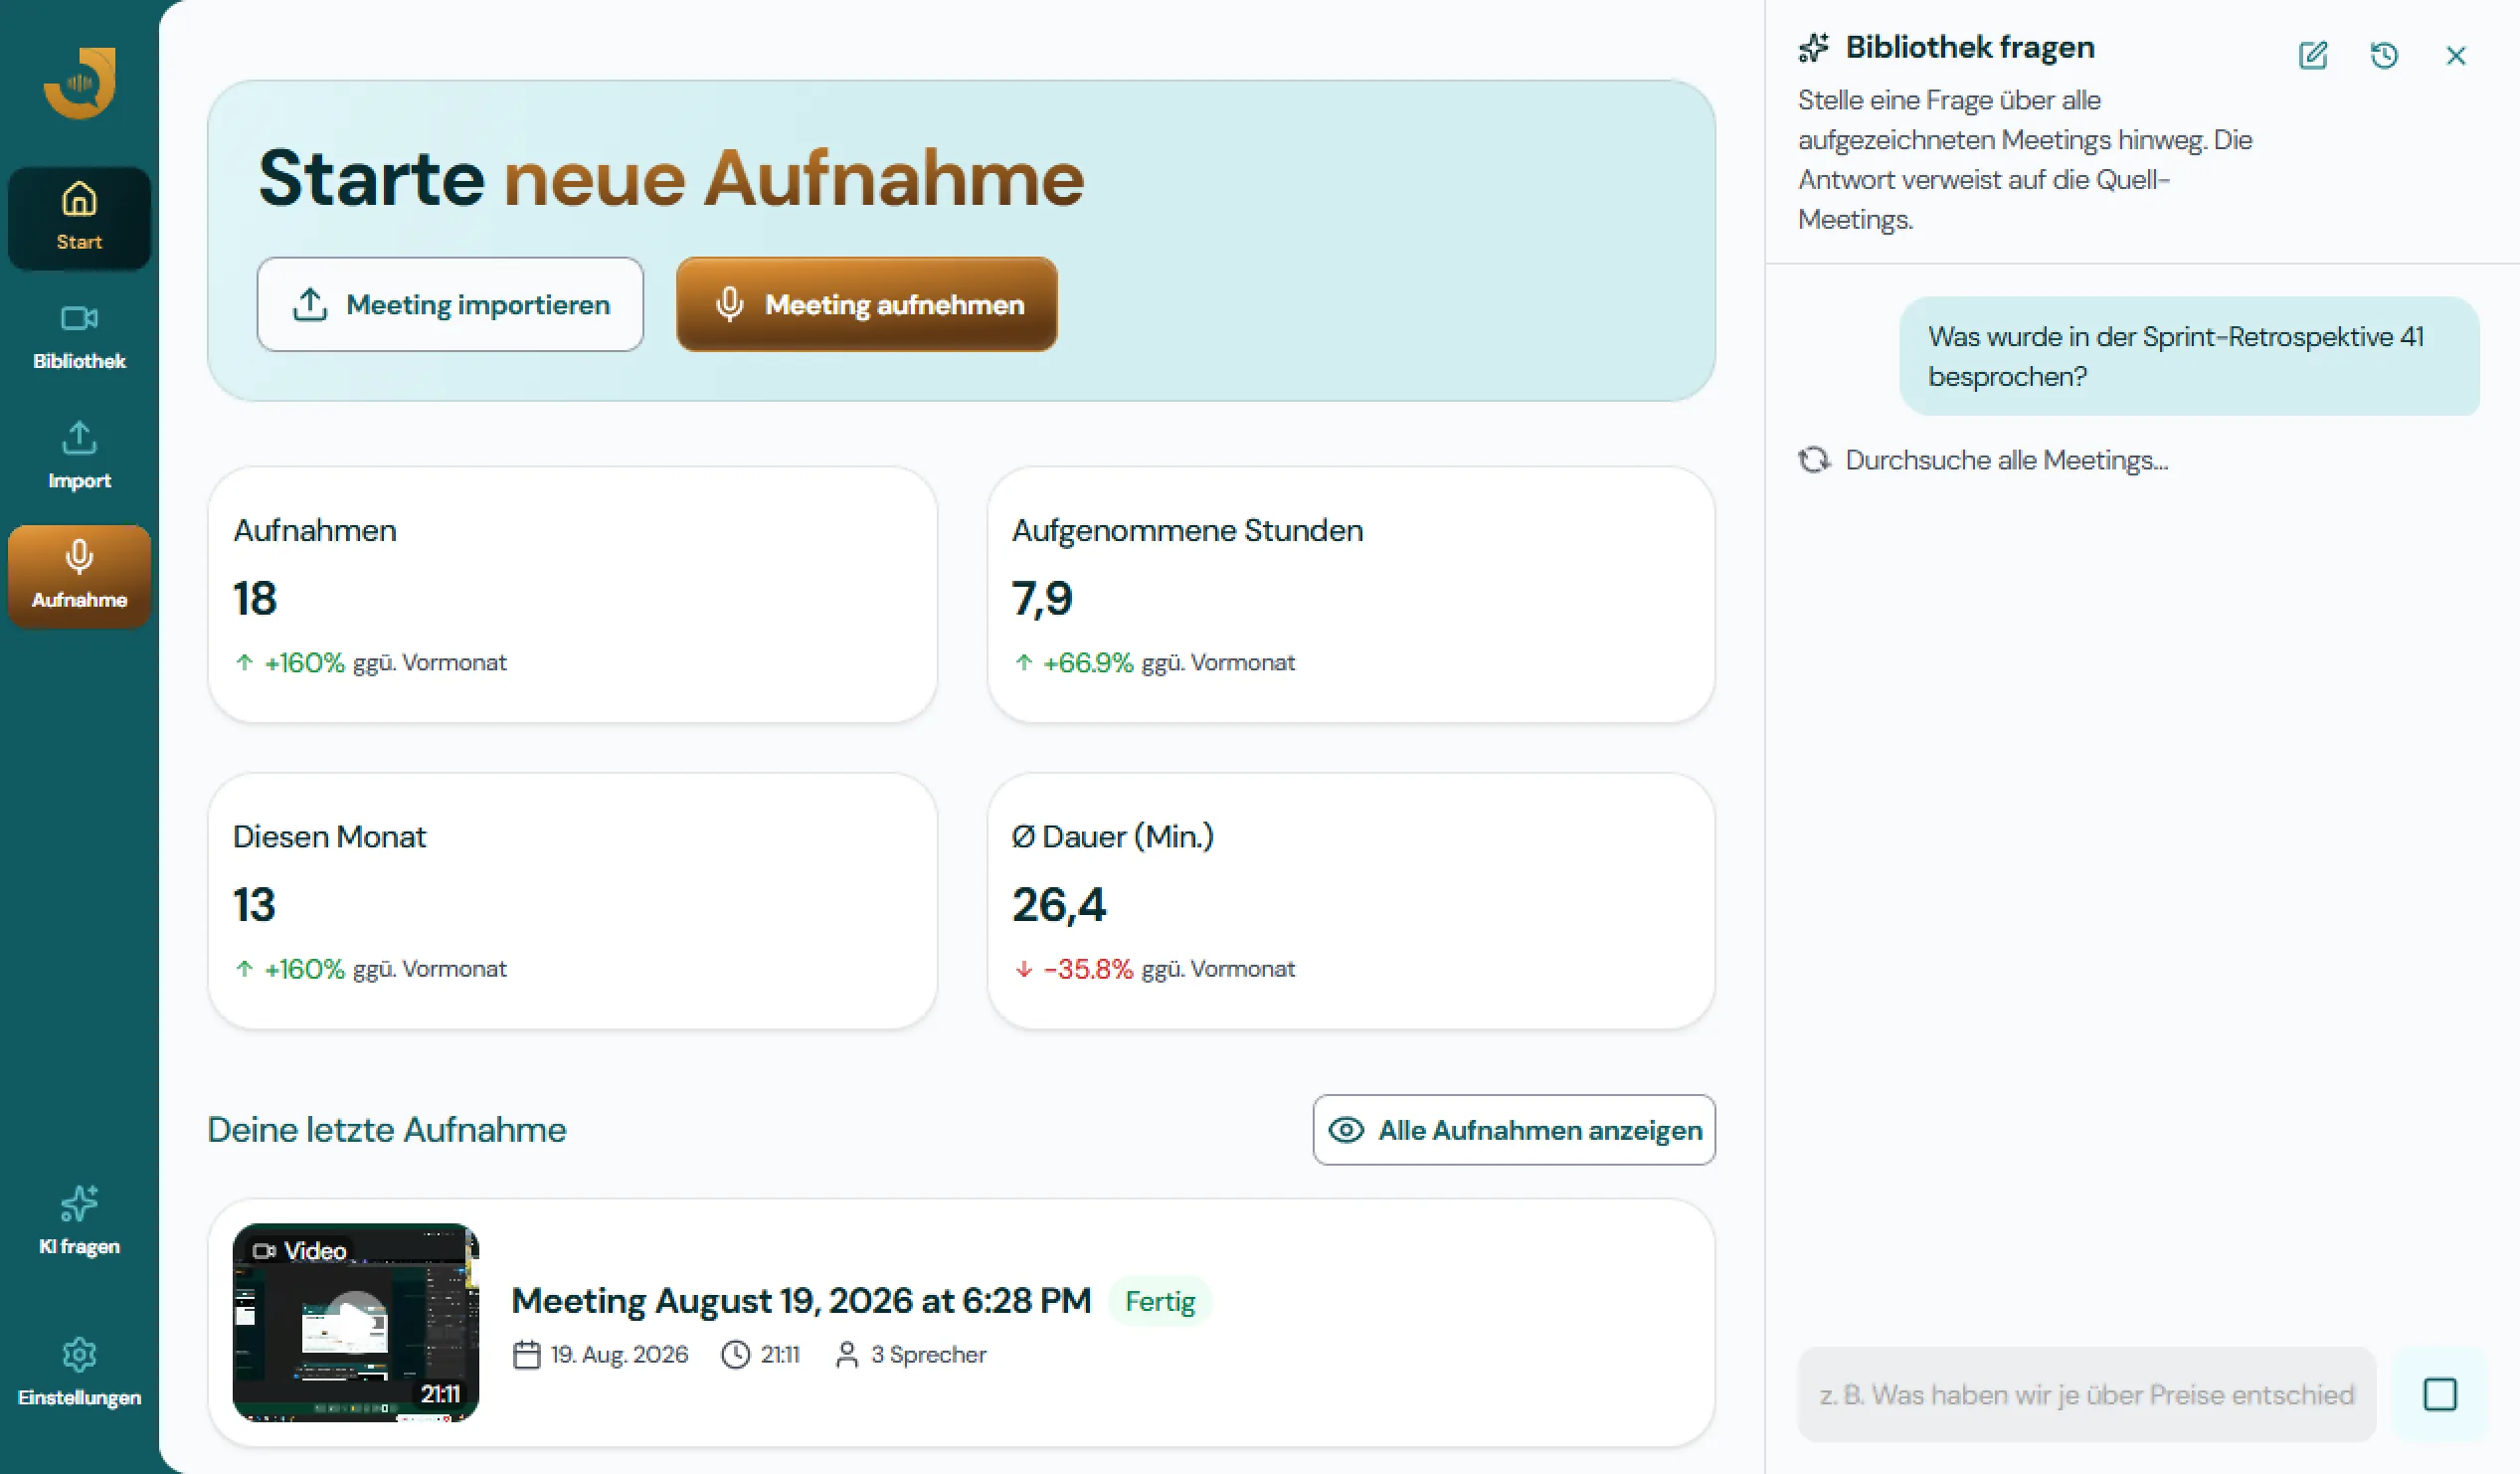
Task: Close the Bibliothek fragen panel
Action: (x=2456, y=55)
